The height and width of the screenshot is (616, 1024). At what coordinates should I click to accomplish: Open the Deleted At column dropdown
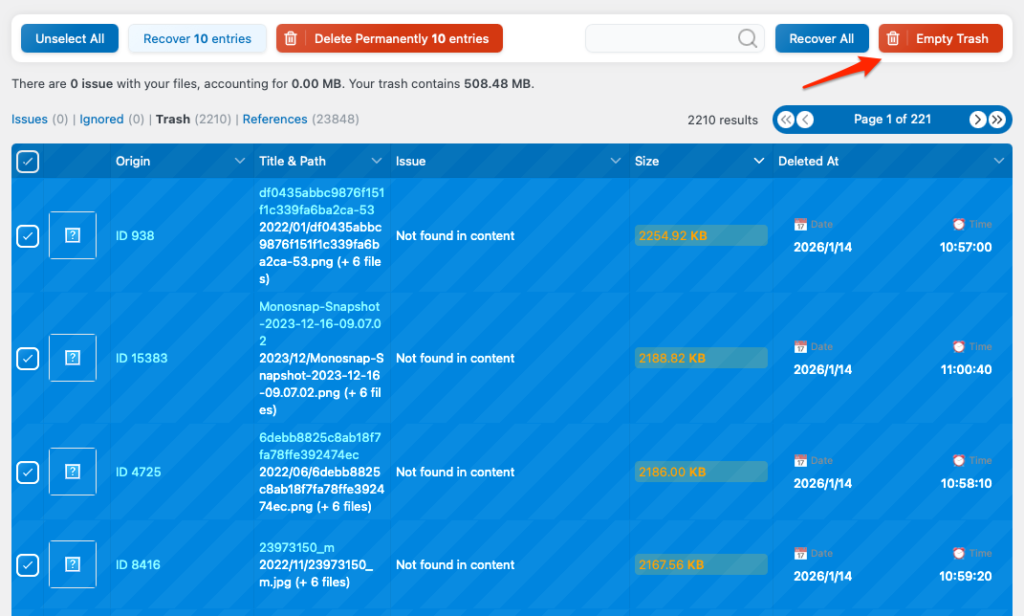(x=998, y=162)
